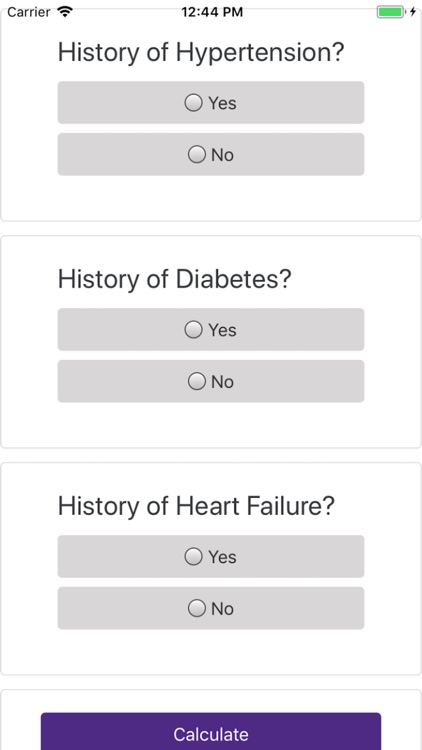Tap the History of Hypertension heading
The width and height of the screenshot is (422, 750).
pos(201,53)
